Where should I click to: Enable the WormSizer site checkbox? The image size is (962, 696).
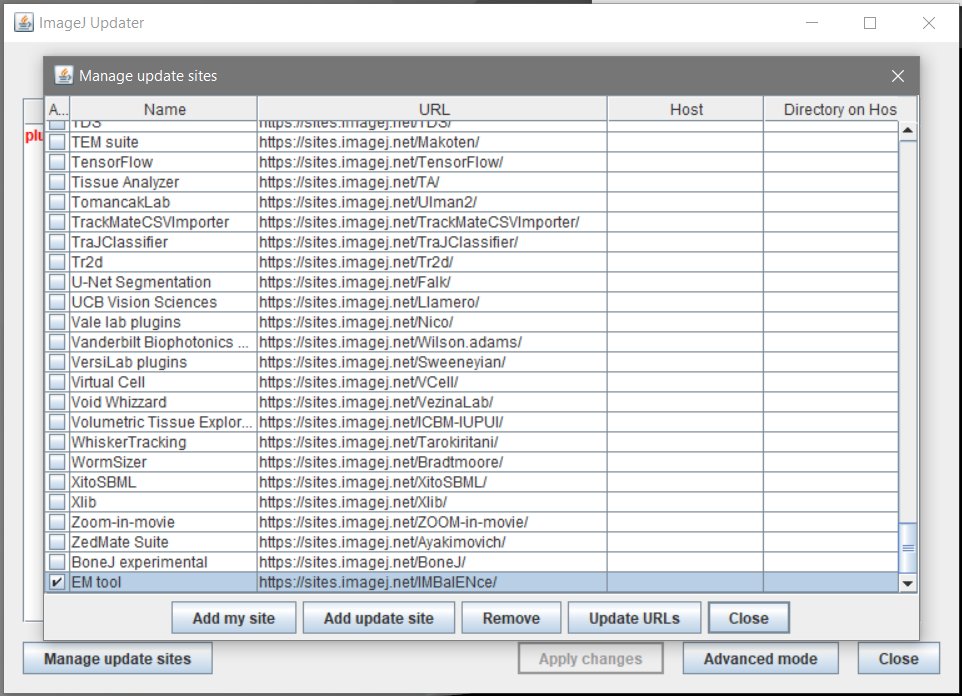58,462
